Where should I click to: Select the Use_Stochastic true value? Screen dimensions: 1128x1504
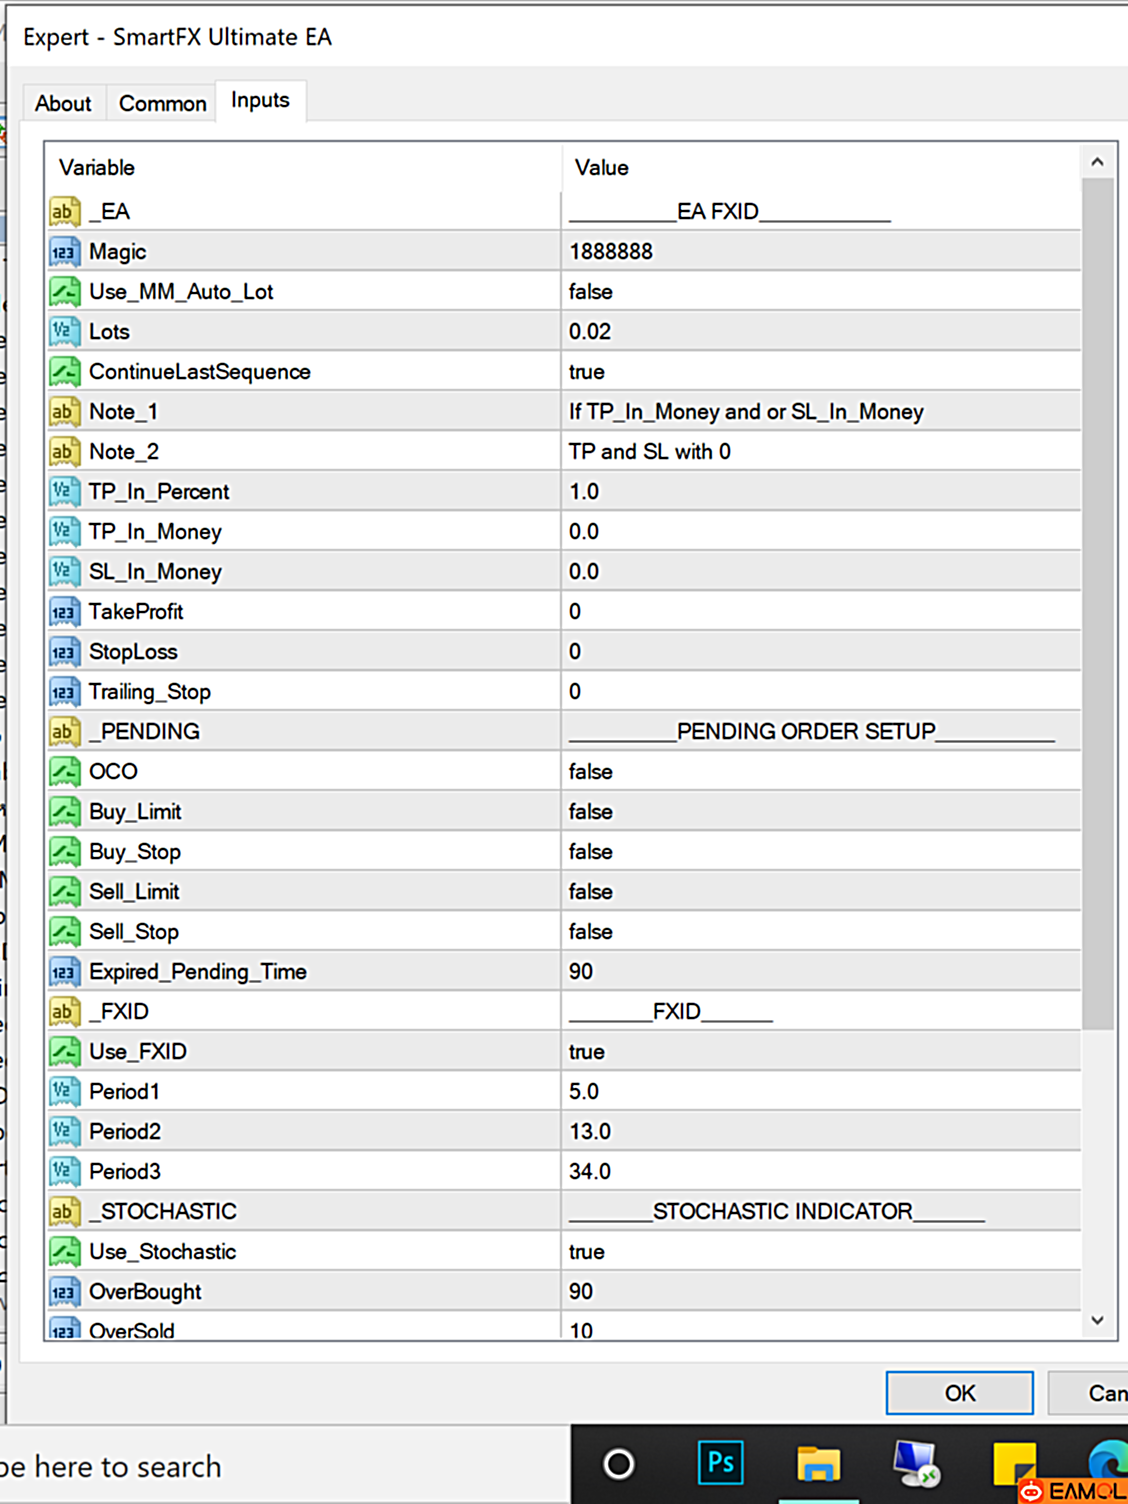coord(587,1251)
